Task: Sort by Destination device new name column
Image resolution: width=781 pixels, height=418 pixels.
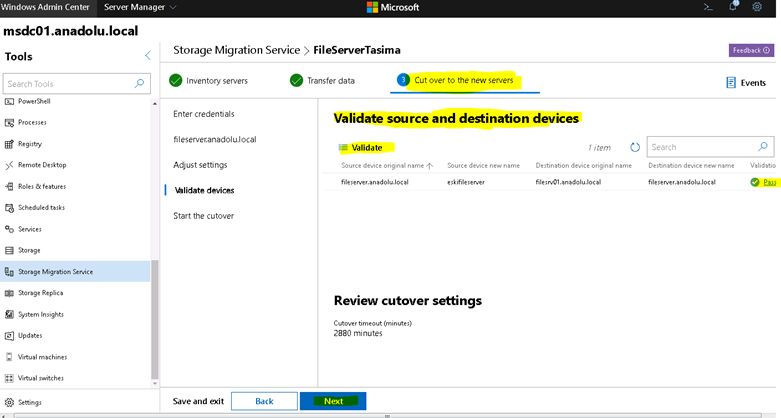Action: pyautogui.click(x=691, y=165)
